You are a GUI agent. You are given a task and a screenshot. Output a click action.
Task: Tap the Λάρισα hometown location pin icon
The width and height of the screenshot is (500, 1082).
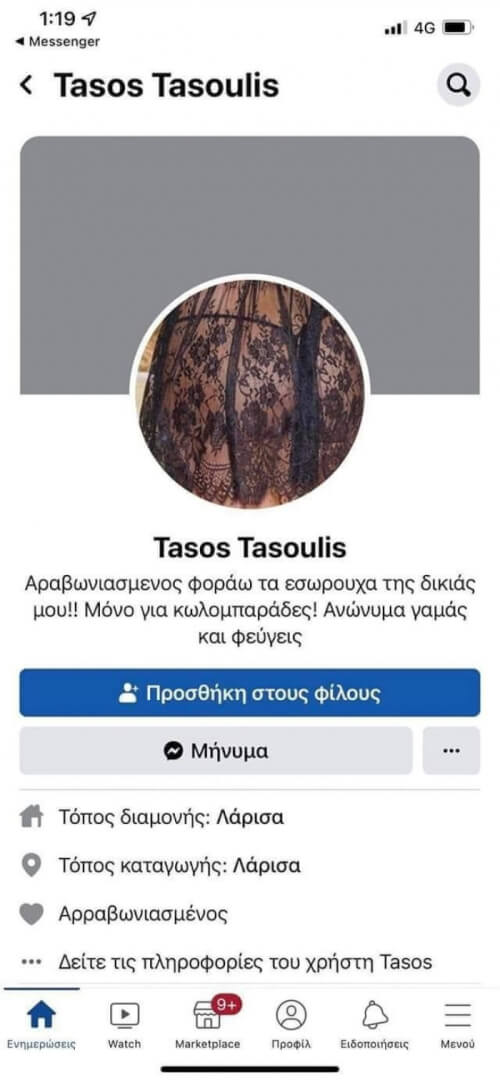[31, 865]
